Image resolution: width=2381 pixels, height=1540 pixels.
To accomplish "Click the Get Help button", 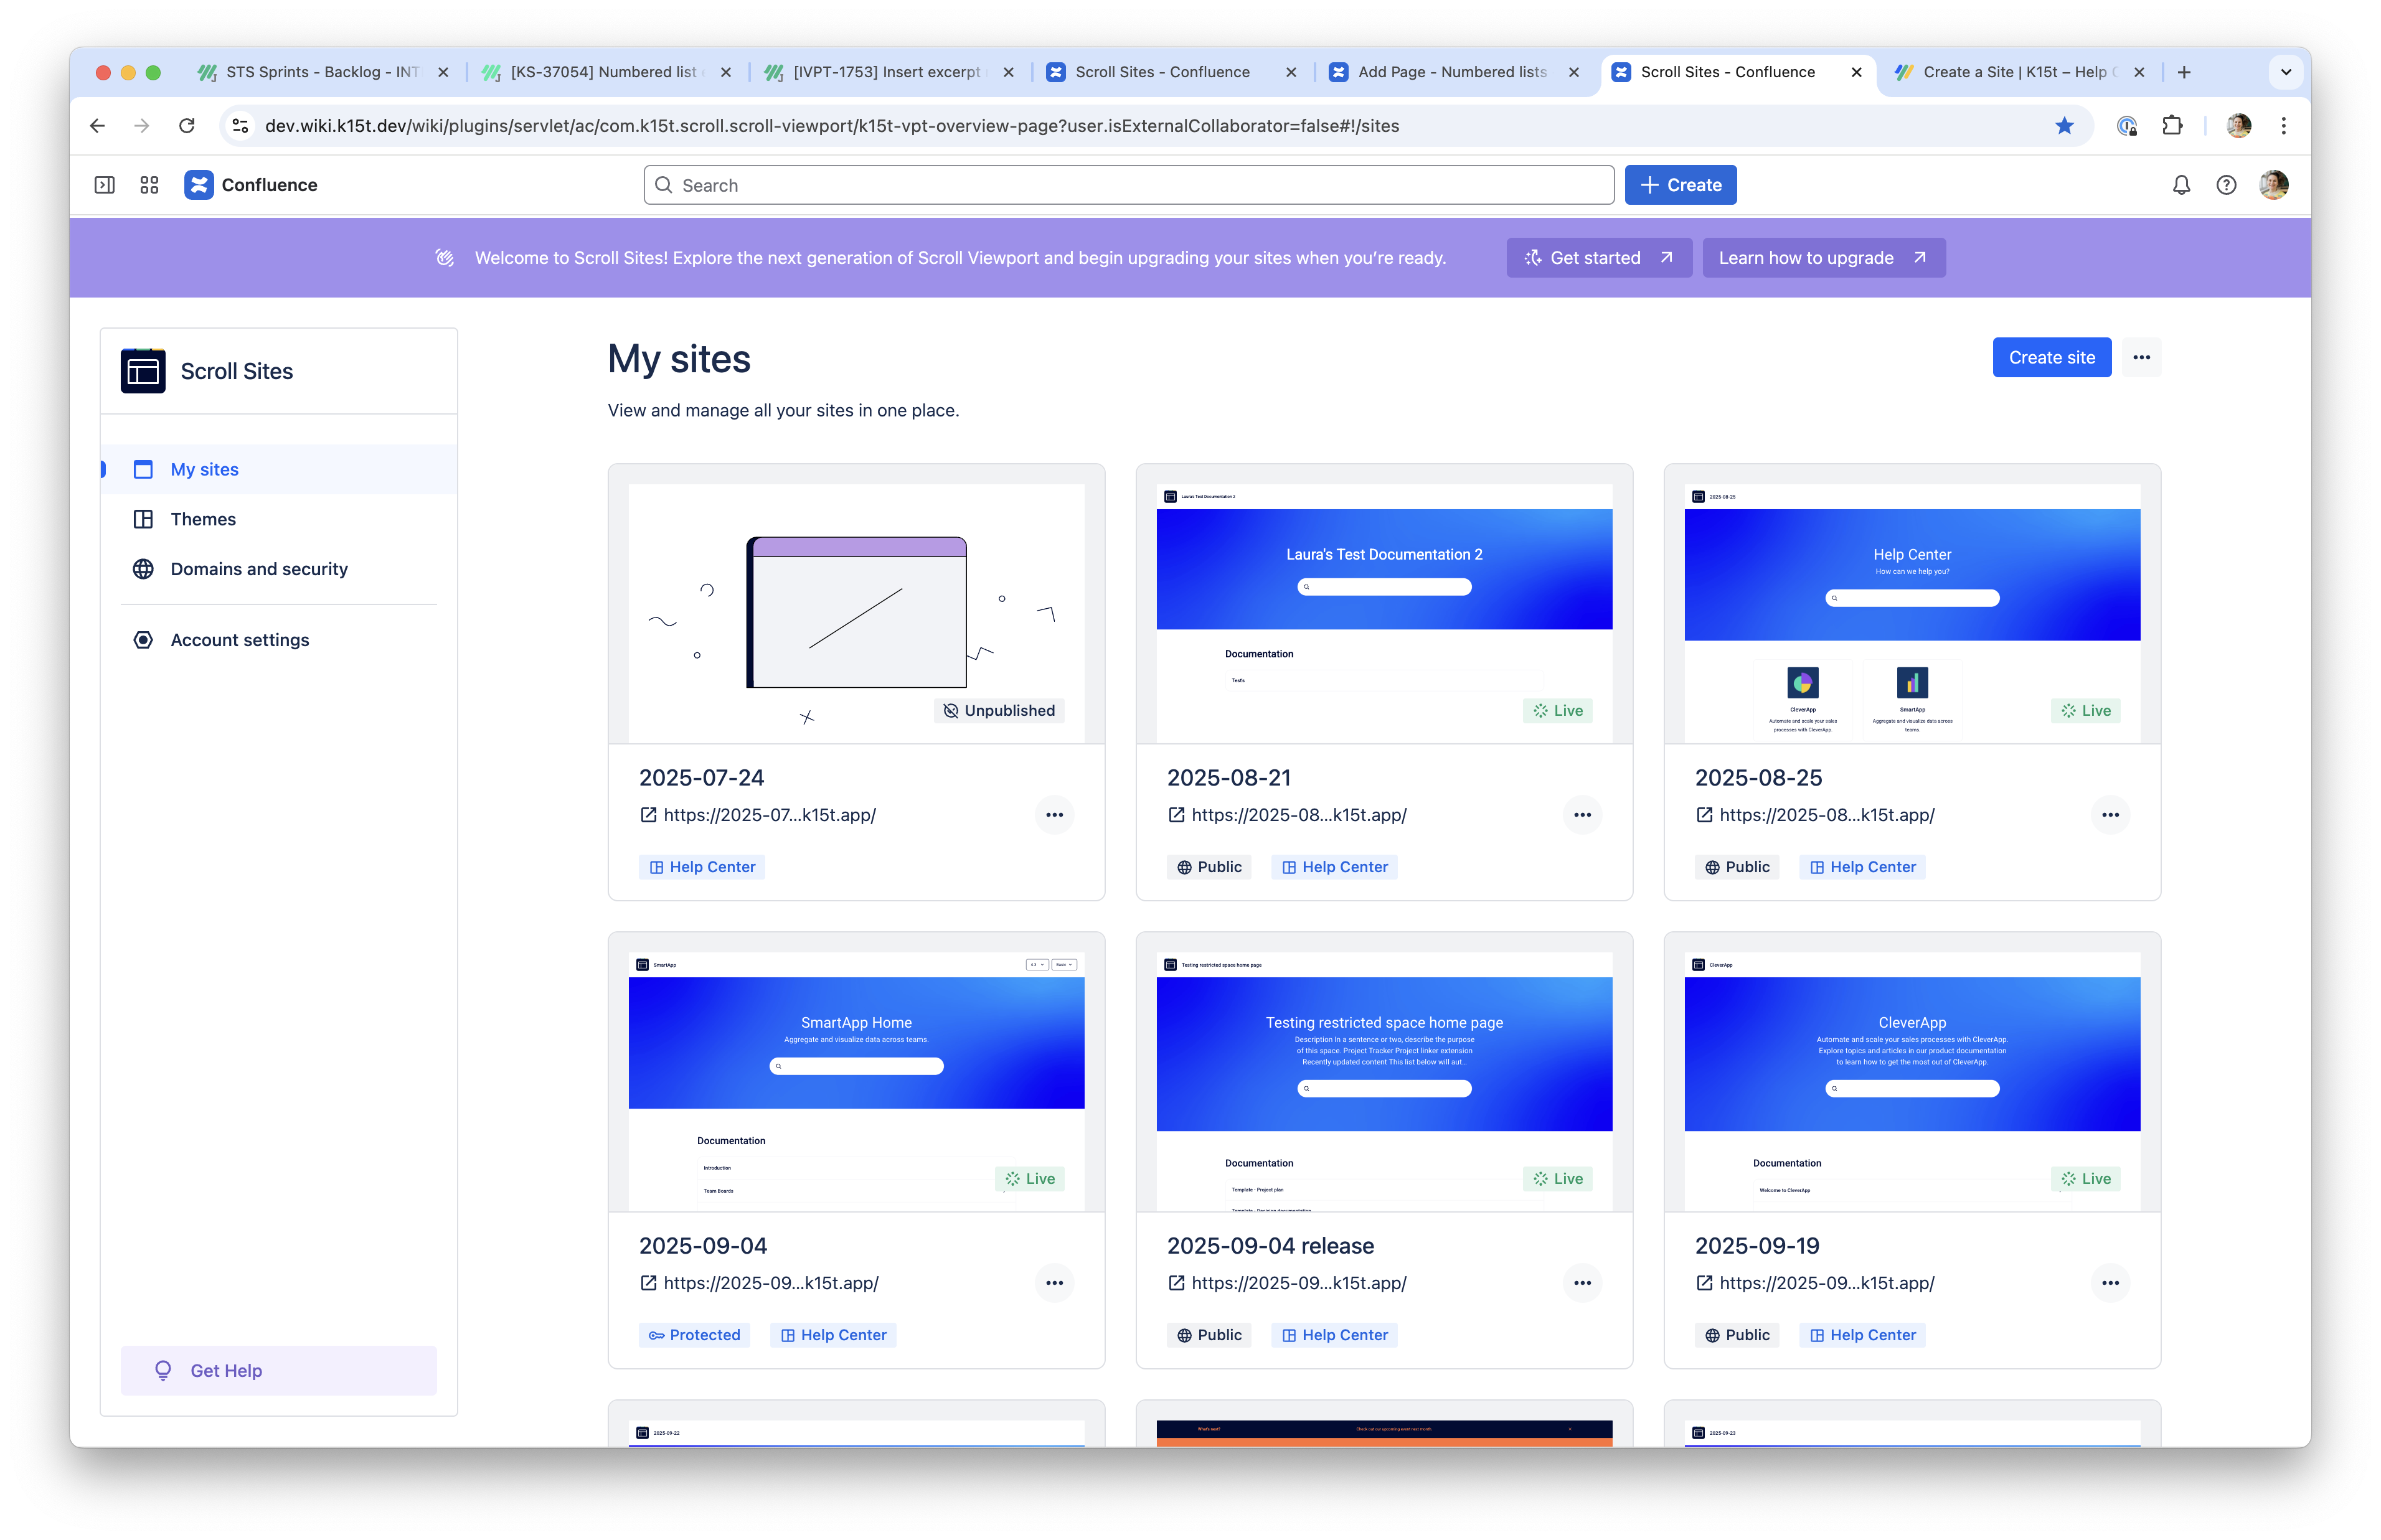I will coord(279,1371).
